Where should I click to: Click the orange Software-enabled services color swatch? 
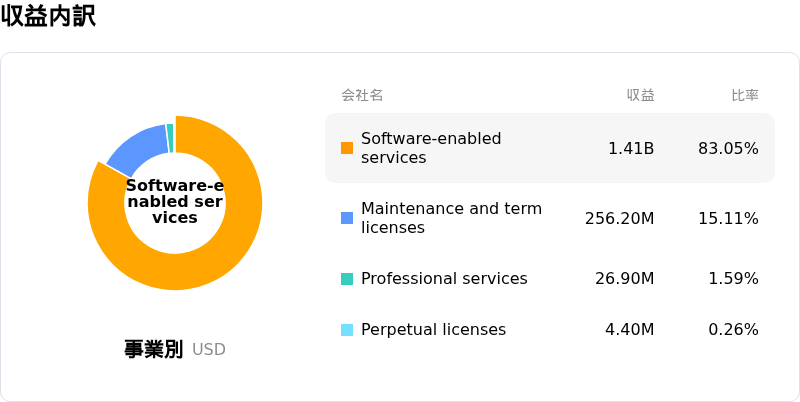(x=347, y=148)
